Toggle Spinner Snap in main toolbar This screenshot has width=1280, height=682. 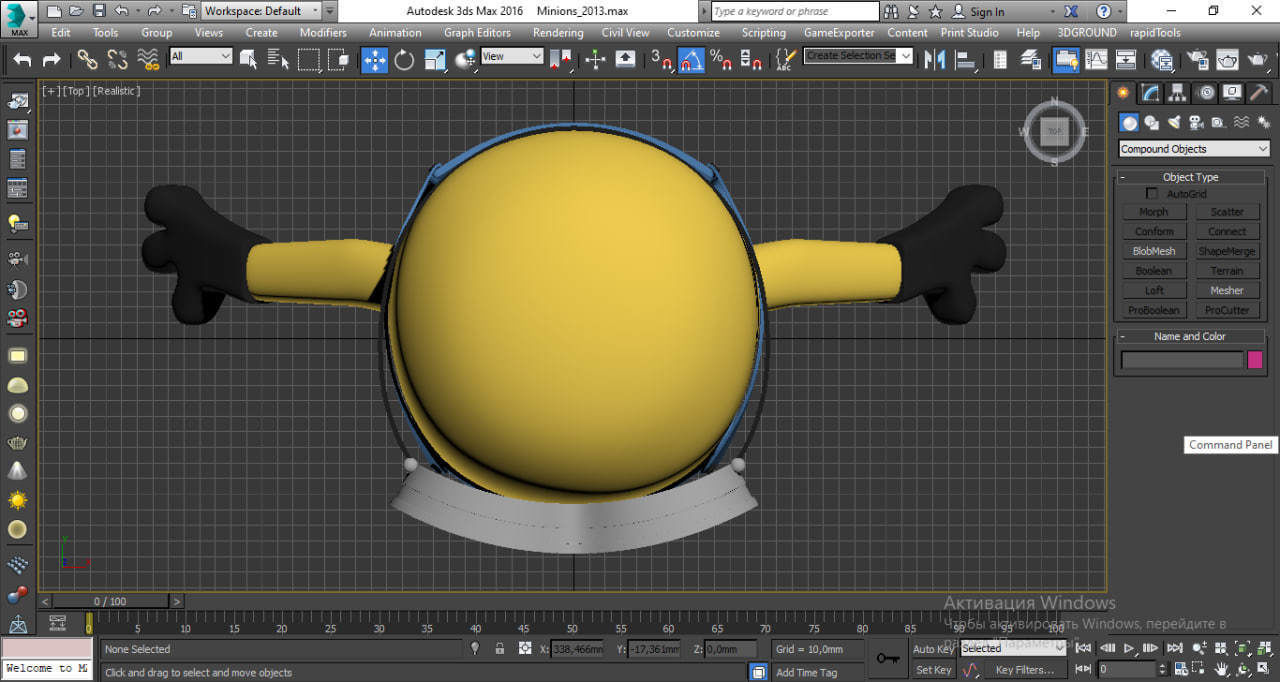[x=752, y=60]
